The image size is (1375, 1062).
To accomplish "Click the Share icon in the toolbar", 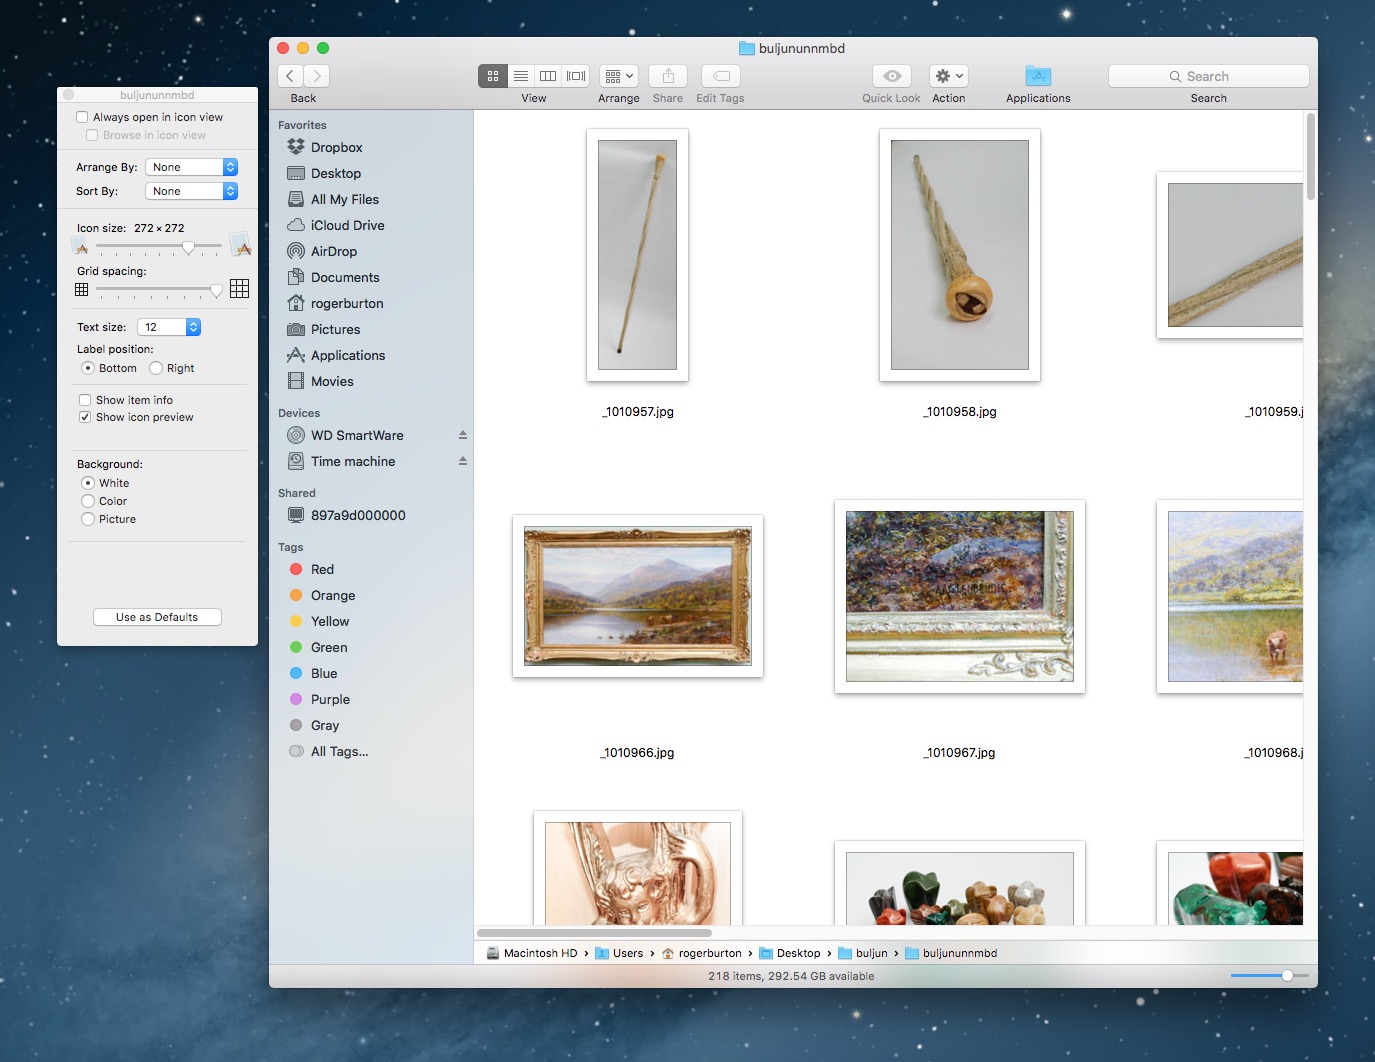I will click(667, 75).
